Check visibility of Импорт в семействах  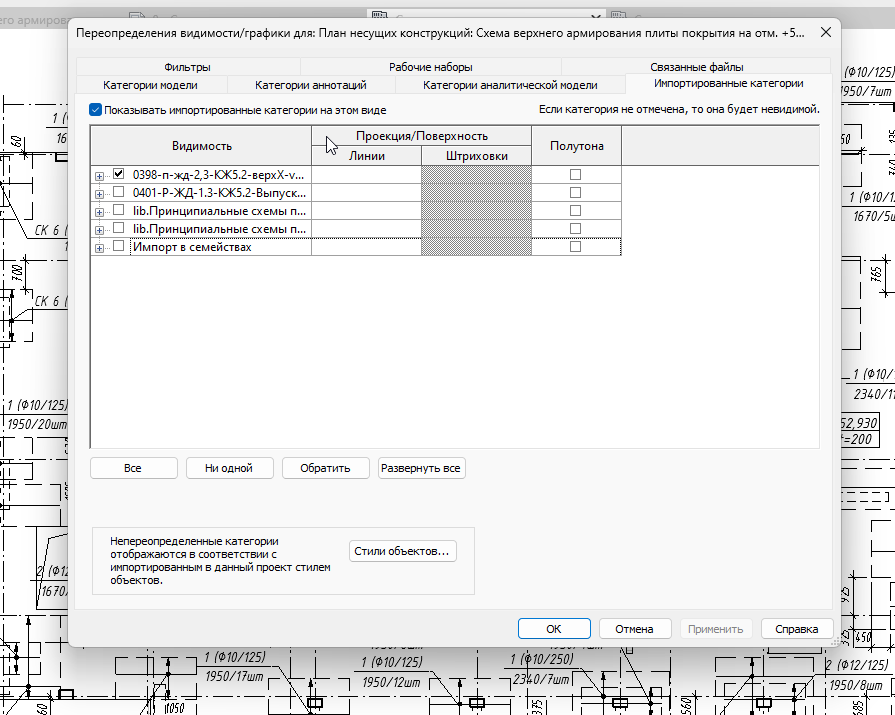[119, 246]
